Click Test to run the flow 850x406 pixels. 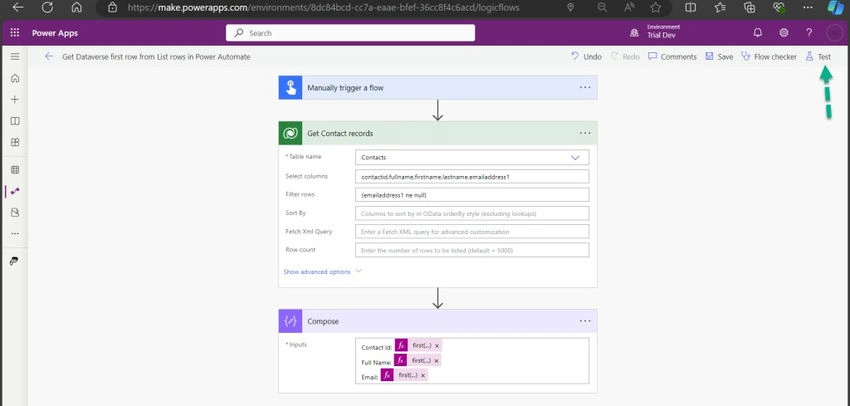[x=818, y=56]
